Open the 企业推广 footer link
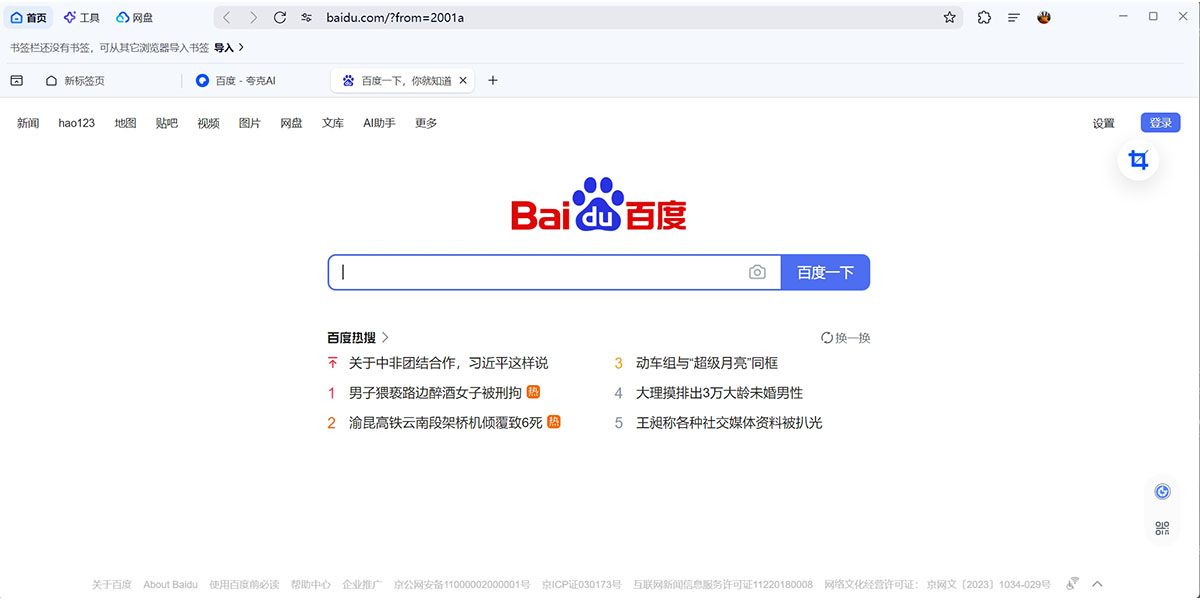 pos(362,584)
